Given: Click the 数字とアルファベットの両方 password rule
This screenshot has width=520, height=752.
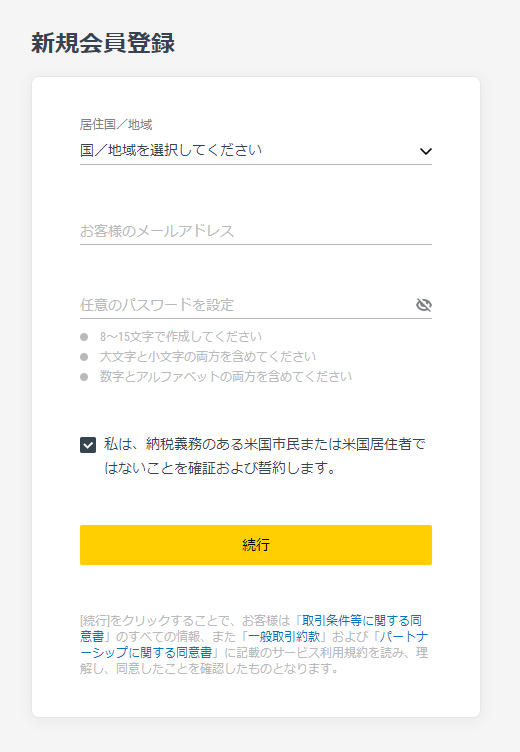Looking at the screenshot, I should pos(225,376).
